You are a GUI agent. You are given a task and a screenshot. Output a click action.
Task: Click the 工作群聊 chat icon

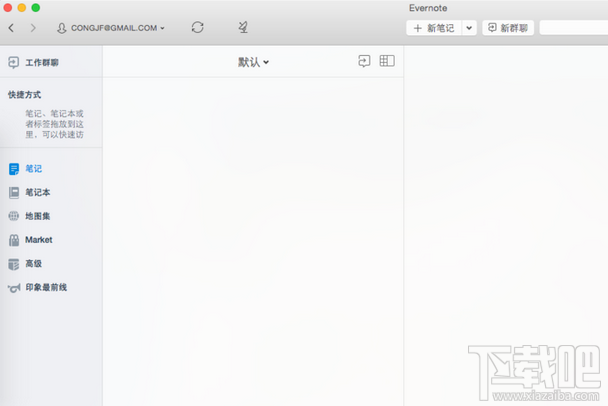(14, 62)
